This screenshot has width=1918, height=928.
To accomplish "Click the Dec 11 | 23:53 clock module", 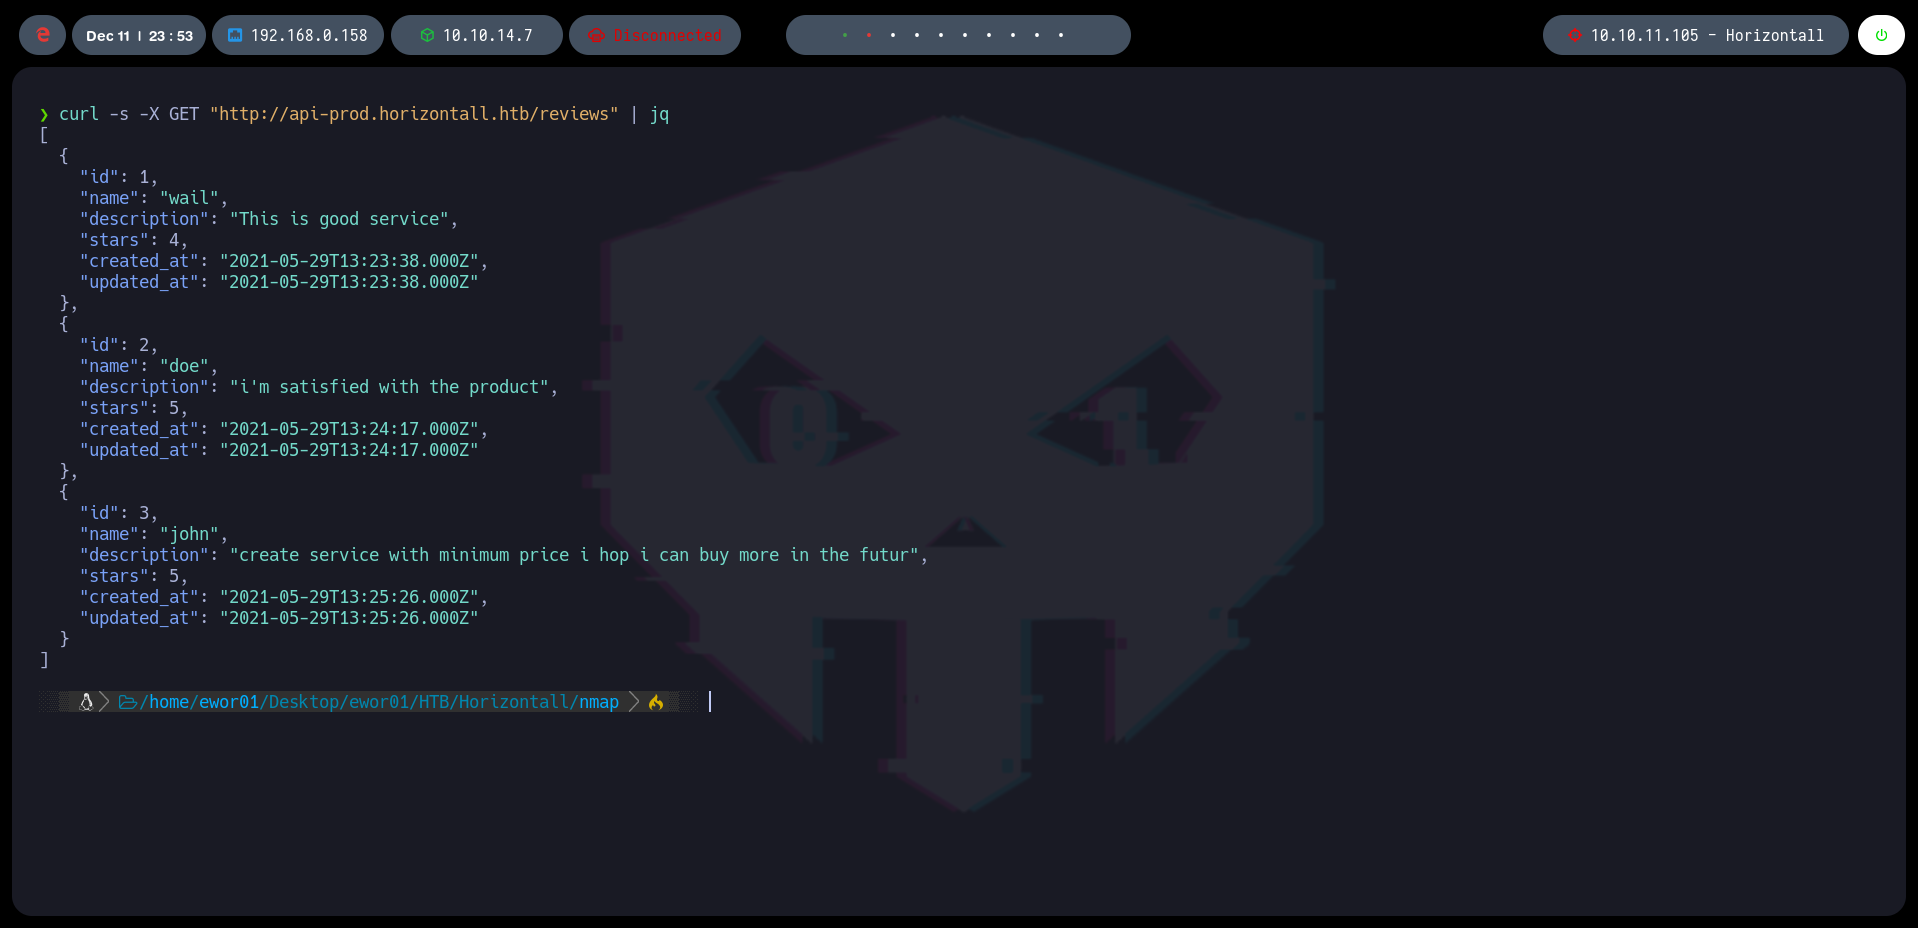I will pyautogui.click(x=139, y=35).
